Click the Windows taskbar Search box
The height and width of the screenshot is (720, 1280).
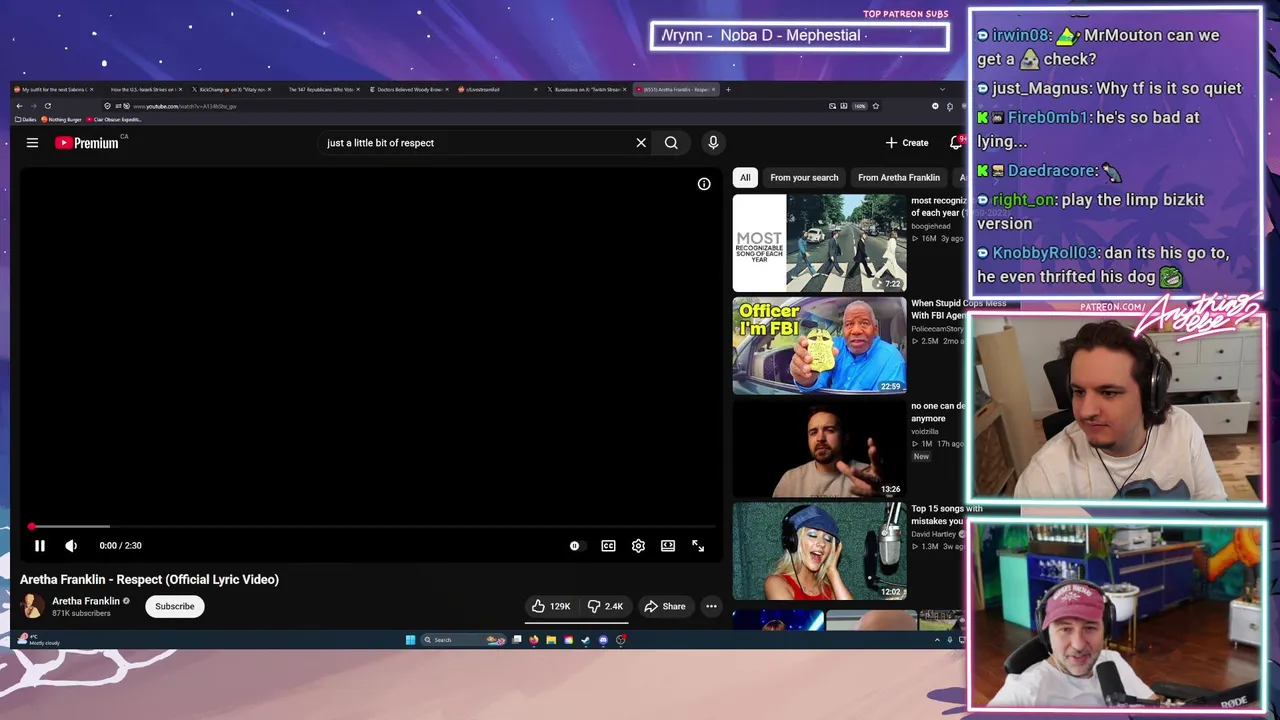tap(463, 640)
